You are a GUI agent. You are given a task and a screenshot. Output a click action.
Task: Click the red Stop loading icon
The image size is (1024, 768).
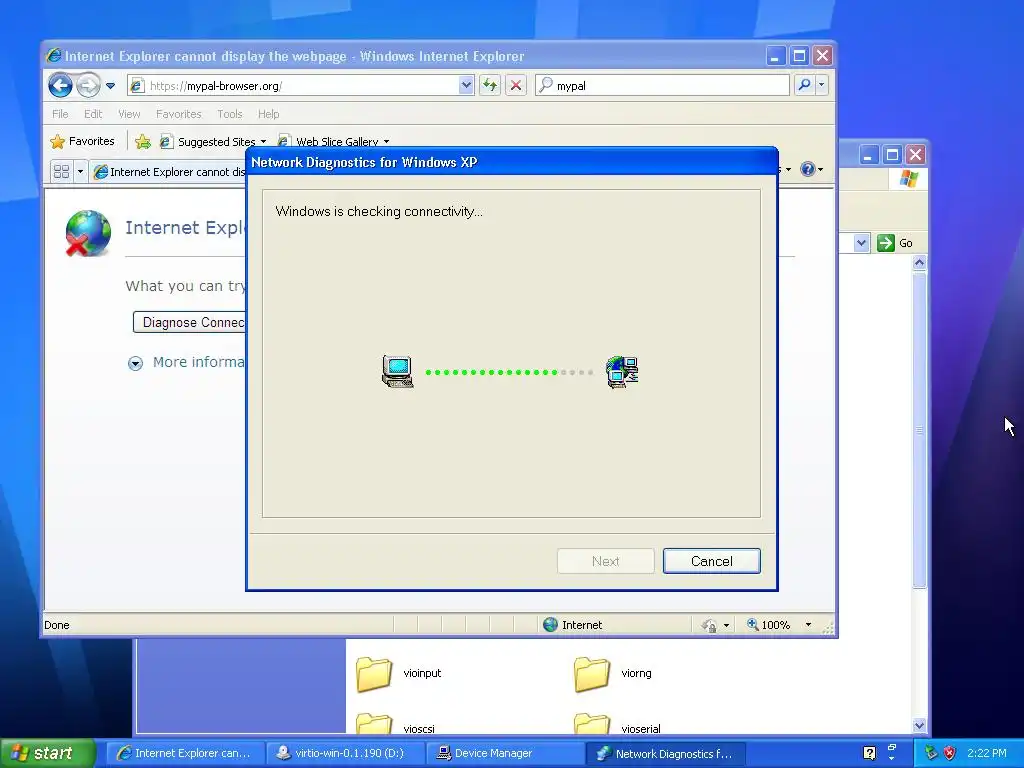click(516, 85)
